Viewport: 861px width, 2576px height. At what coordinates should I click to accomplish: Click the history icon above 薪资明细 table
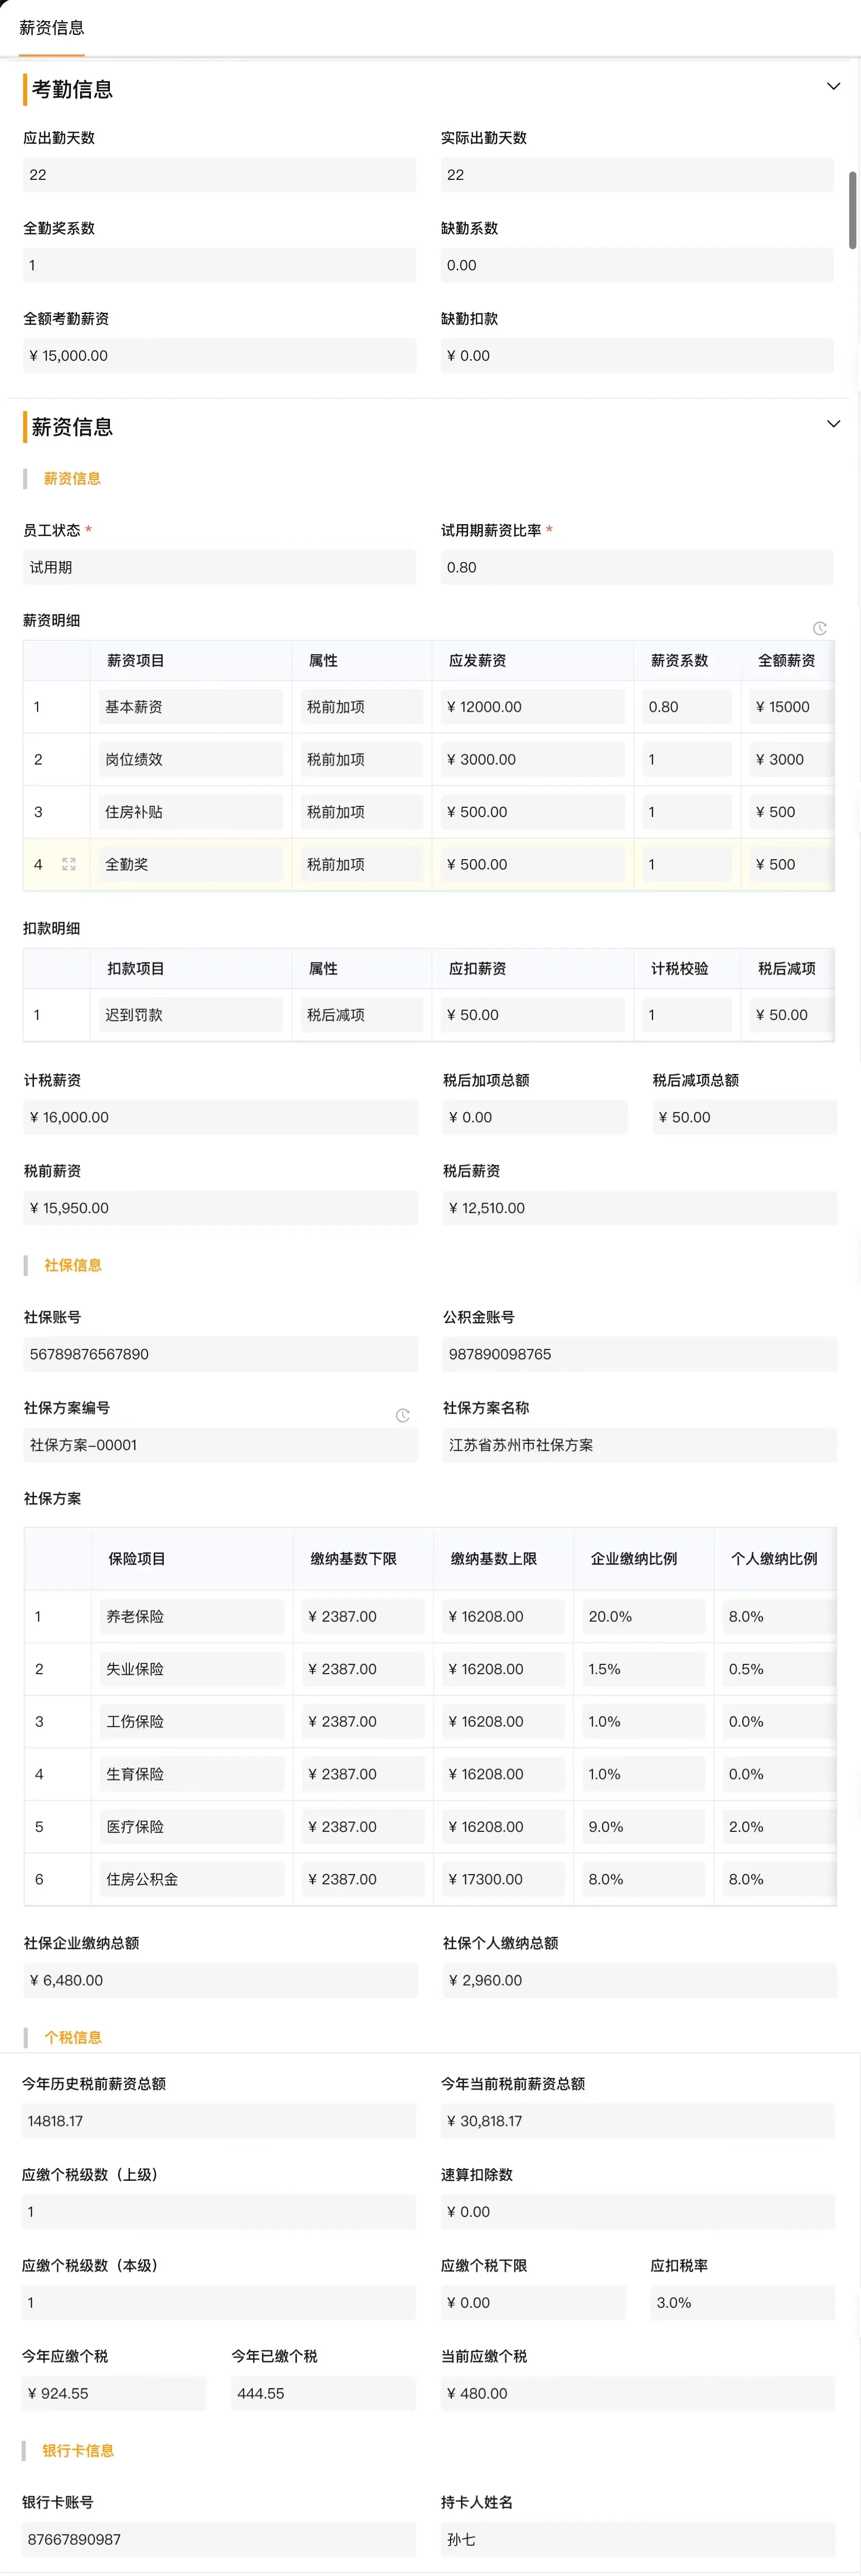point(820,628)
